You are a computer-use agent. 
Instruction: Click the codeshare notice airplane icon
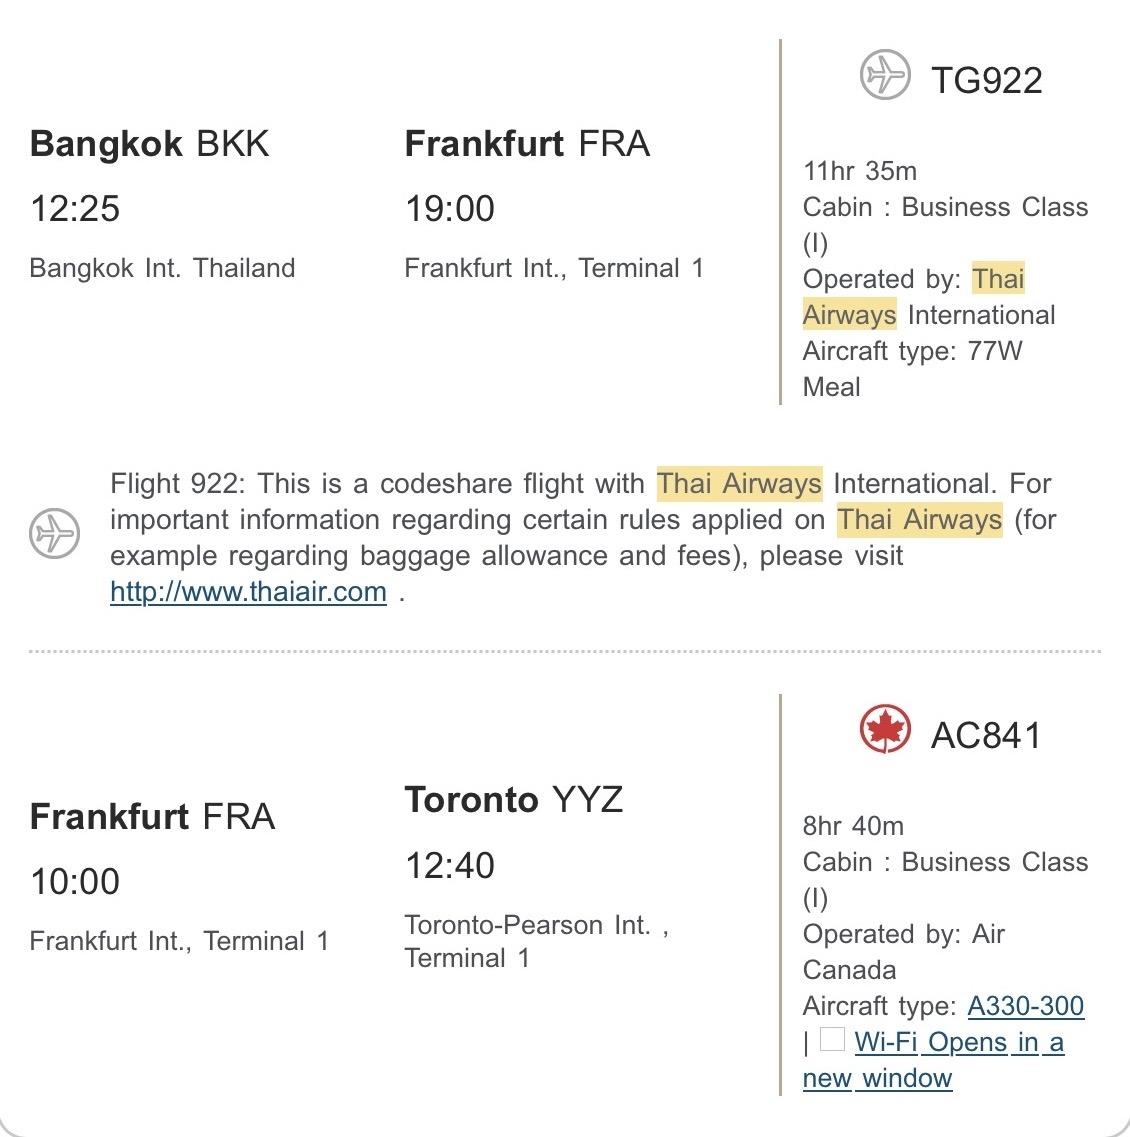click(x=52, y=534)
